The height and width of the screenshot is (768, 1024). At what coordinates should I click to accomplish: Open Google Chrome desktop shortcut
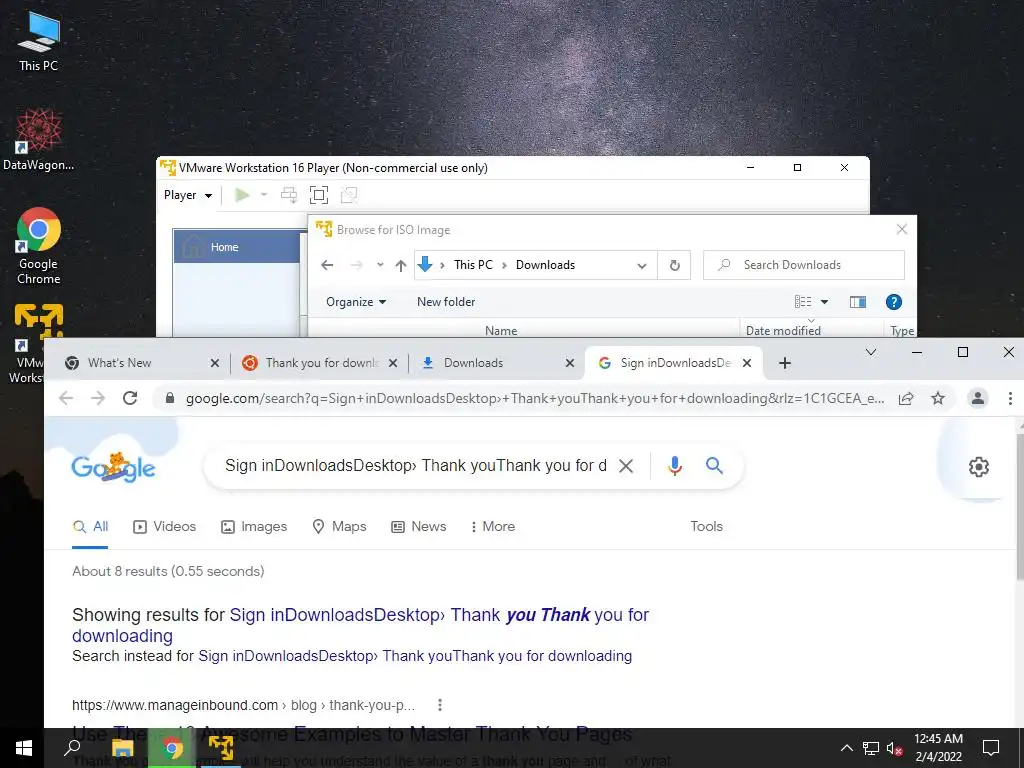39,246
